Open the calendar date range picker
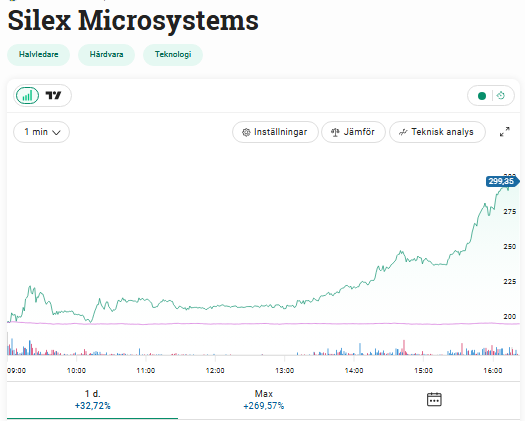 (x=434, y=400)
